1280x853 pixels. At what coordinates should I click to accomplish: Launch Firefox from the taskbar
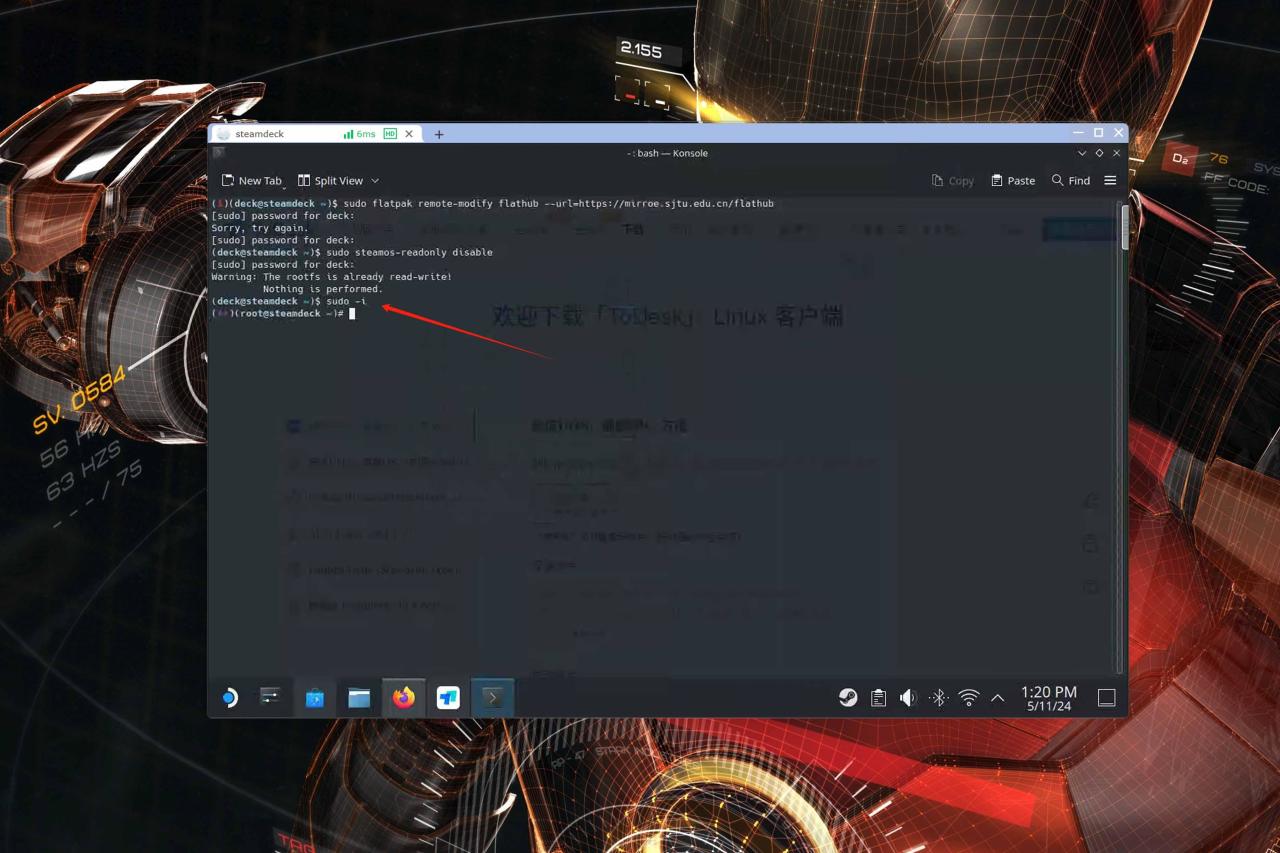pos(404,697)
